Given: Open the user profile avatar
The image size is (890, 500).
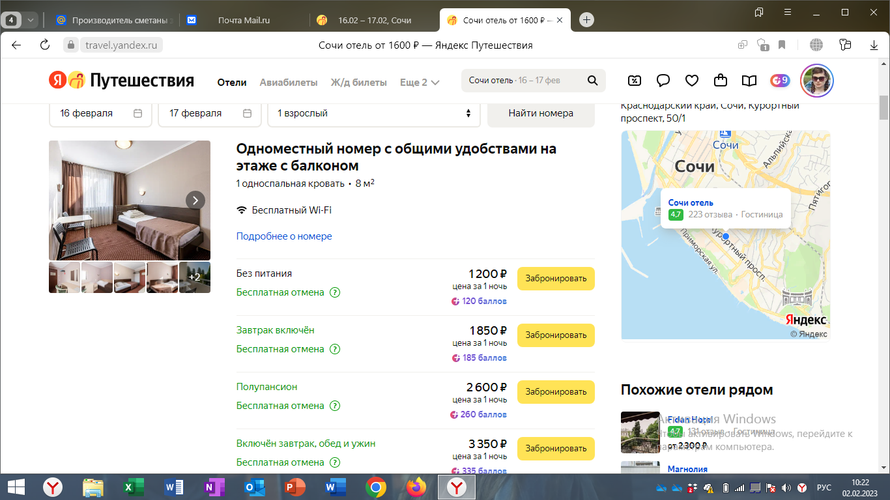Looking at the screenshot, I should (817, 81).
